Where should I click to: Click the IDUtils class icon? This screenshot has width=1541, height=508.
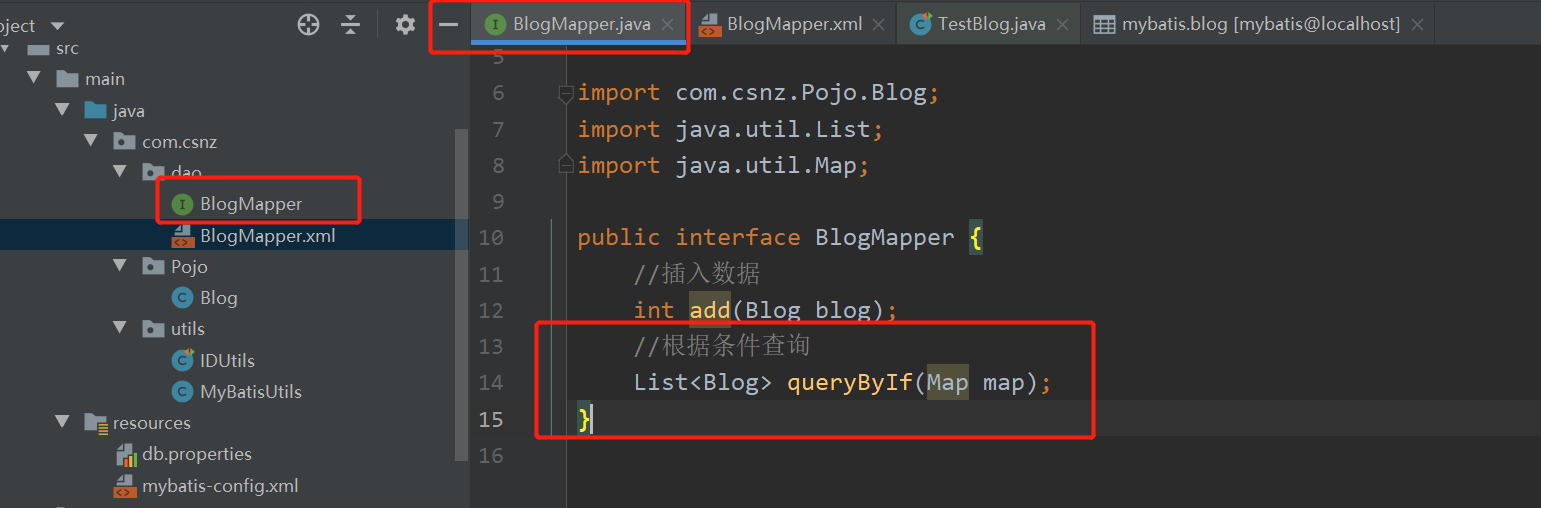point(182,360)
